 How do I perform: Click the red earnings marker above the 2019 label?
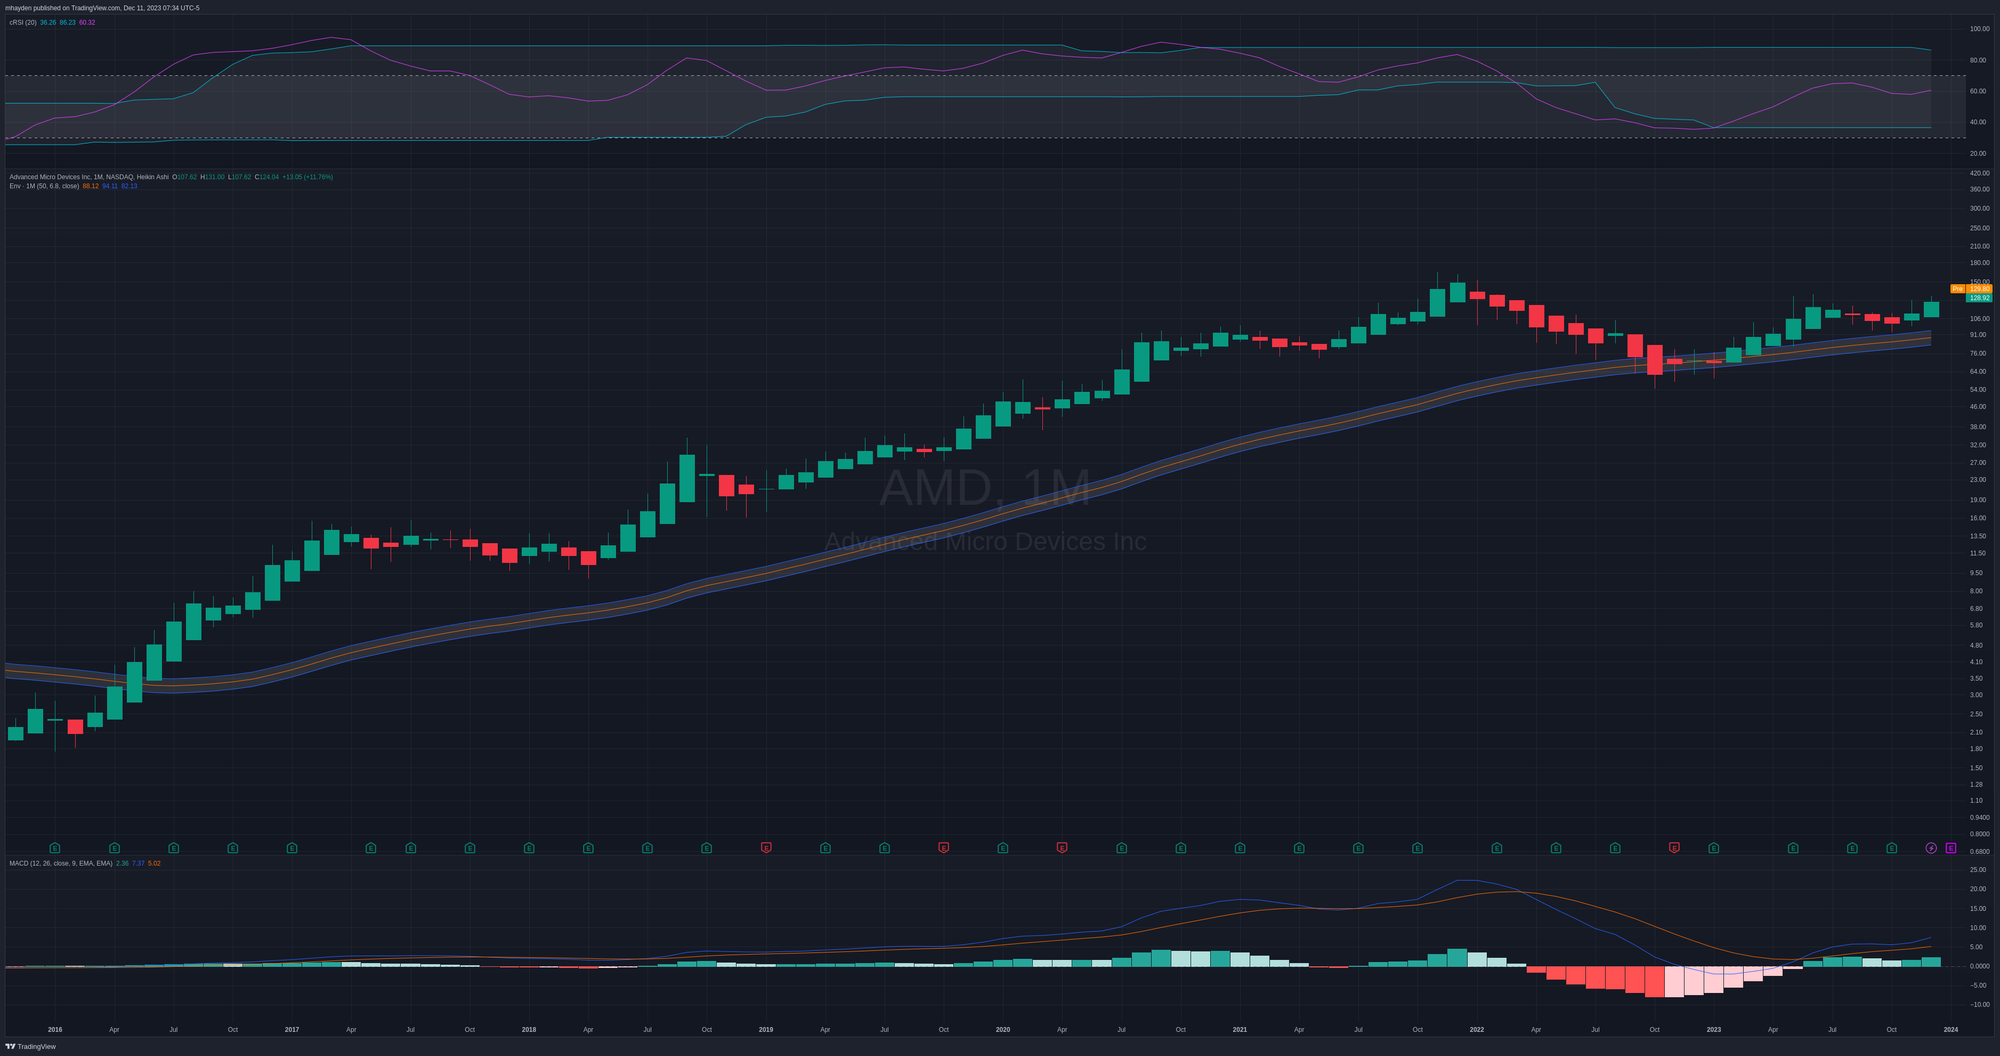766,848
